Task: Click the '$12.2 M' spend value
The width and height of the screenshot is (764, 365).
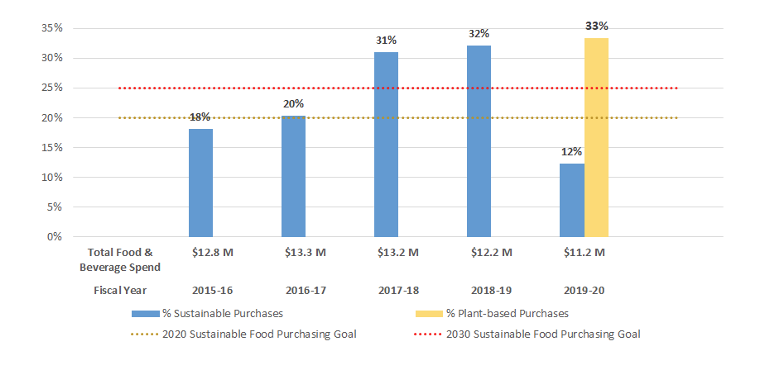Action: pos(491,252)
